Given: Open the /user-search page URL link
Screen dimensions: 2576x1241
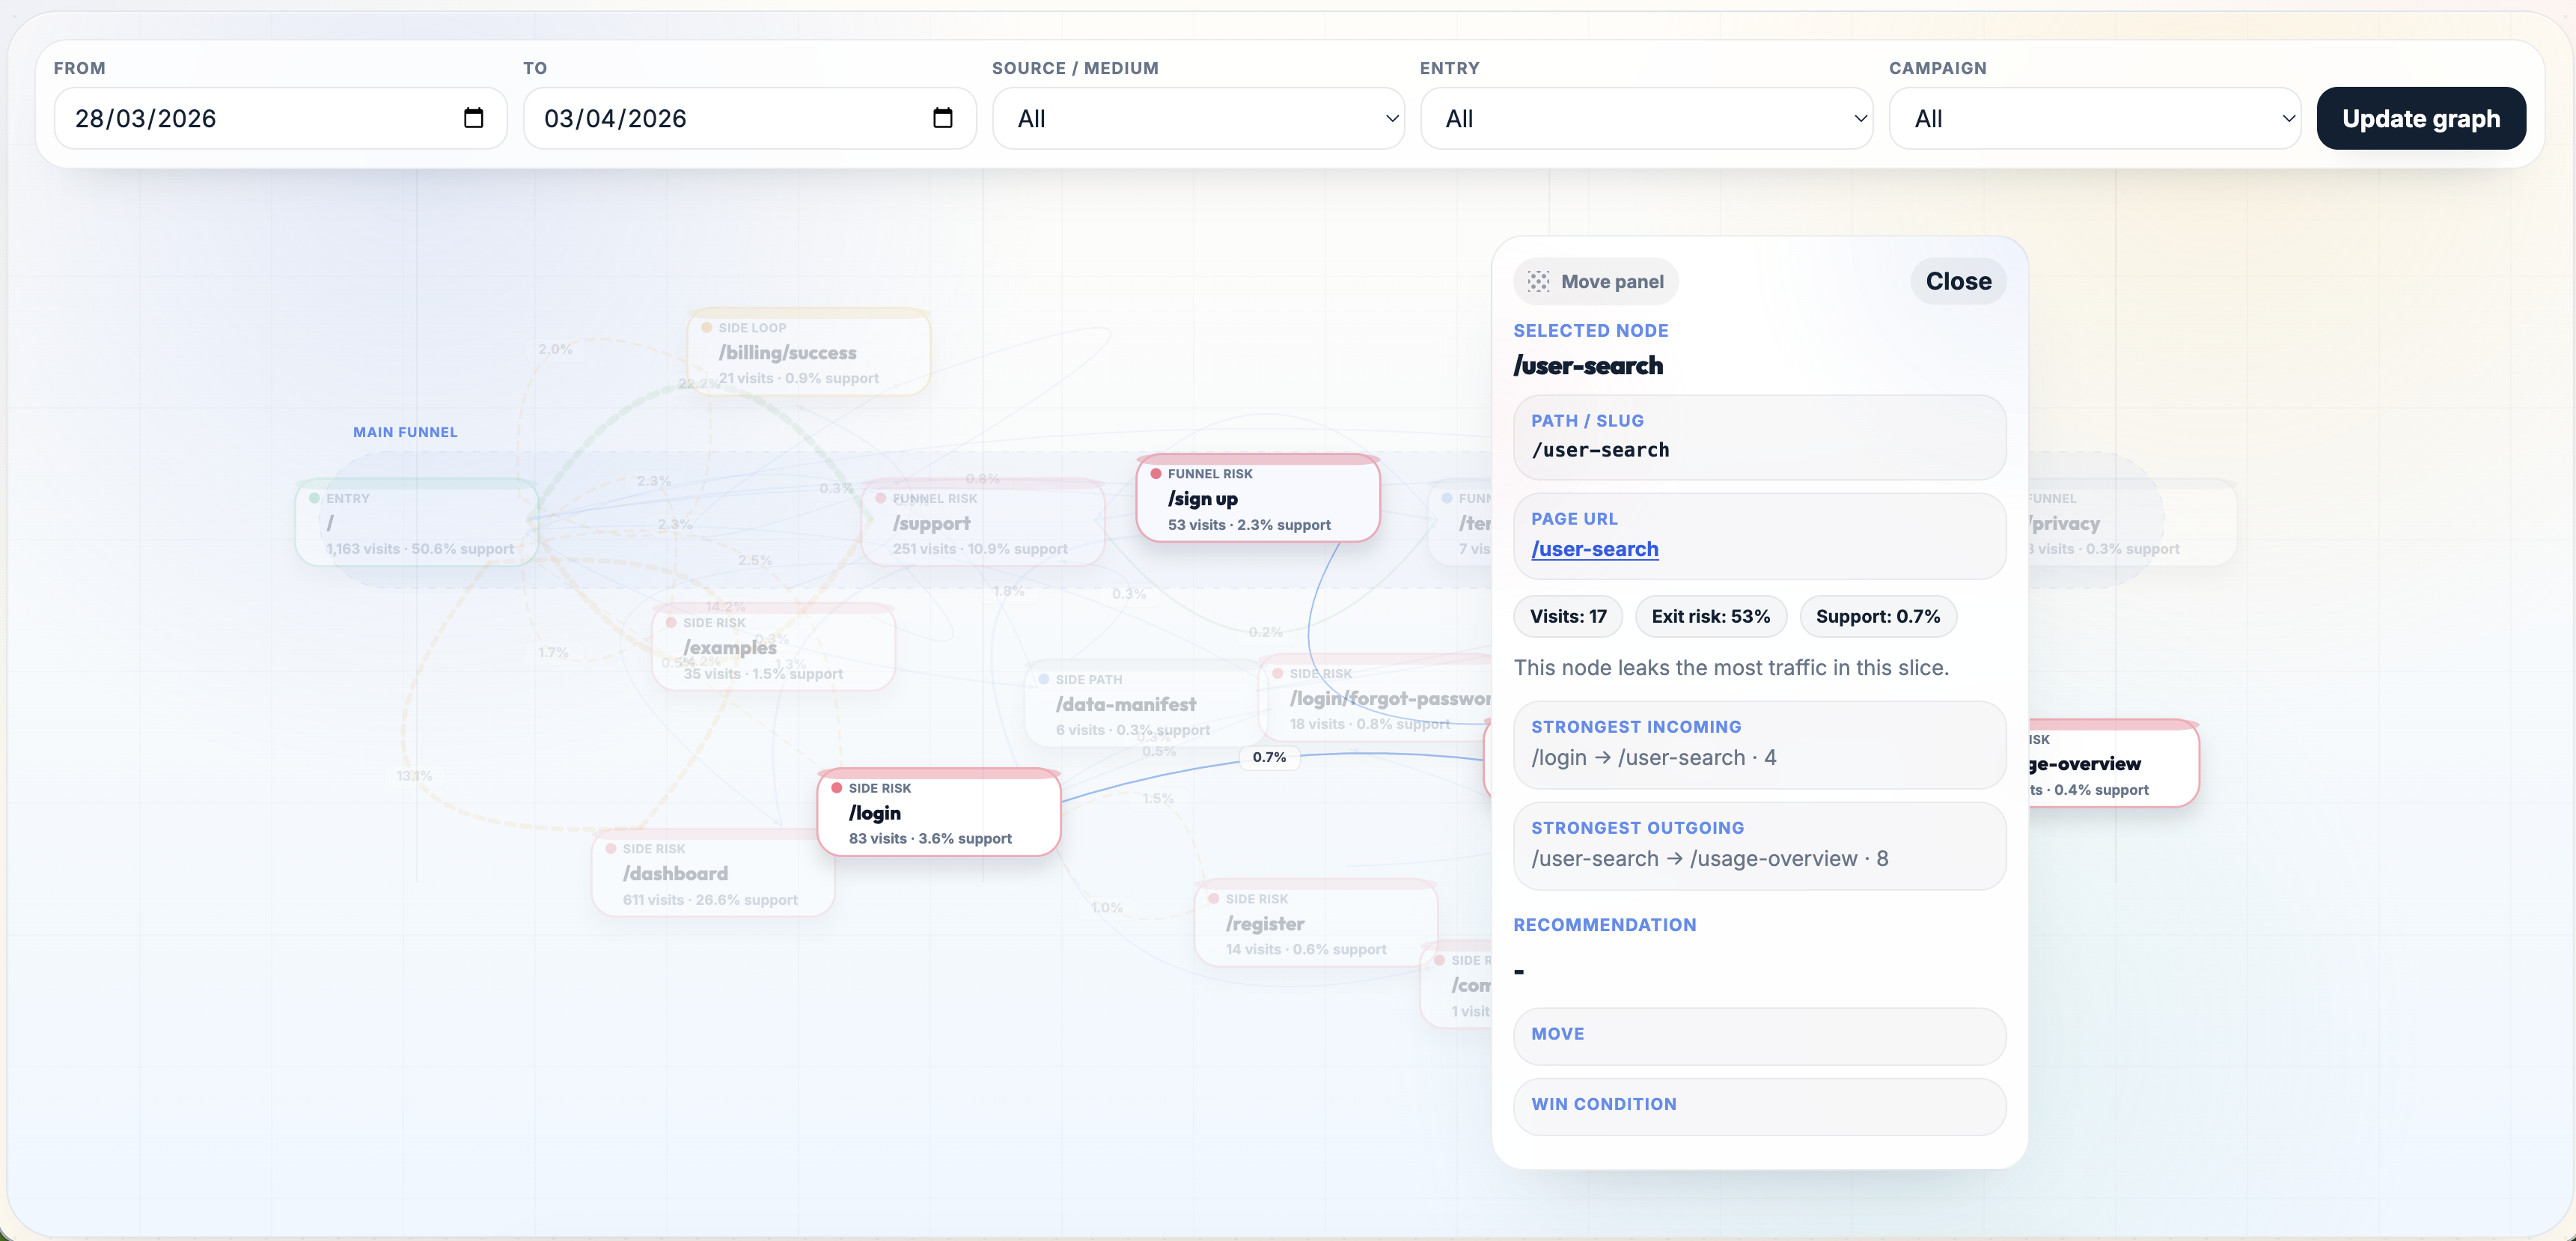Looking at the screenshot, I should pos(1595,549).
